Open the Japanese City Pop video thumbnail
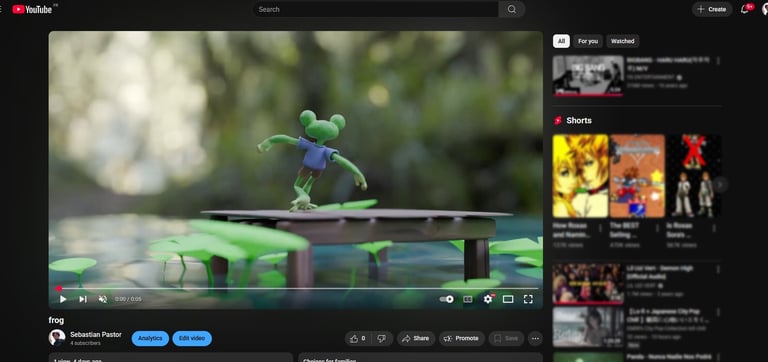768x362 pixels. tap(588, 327)
